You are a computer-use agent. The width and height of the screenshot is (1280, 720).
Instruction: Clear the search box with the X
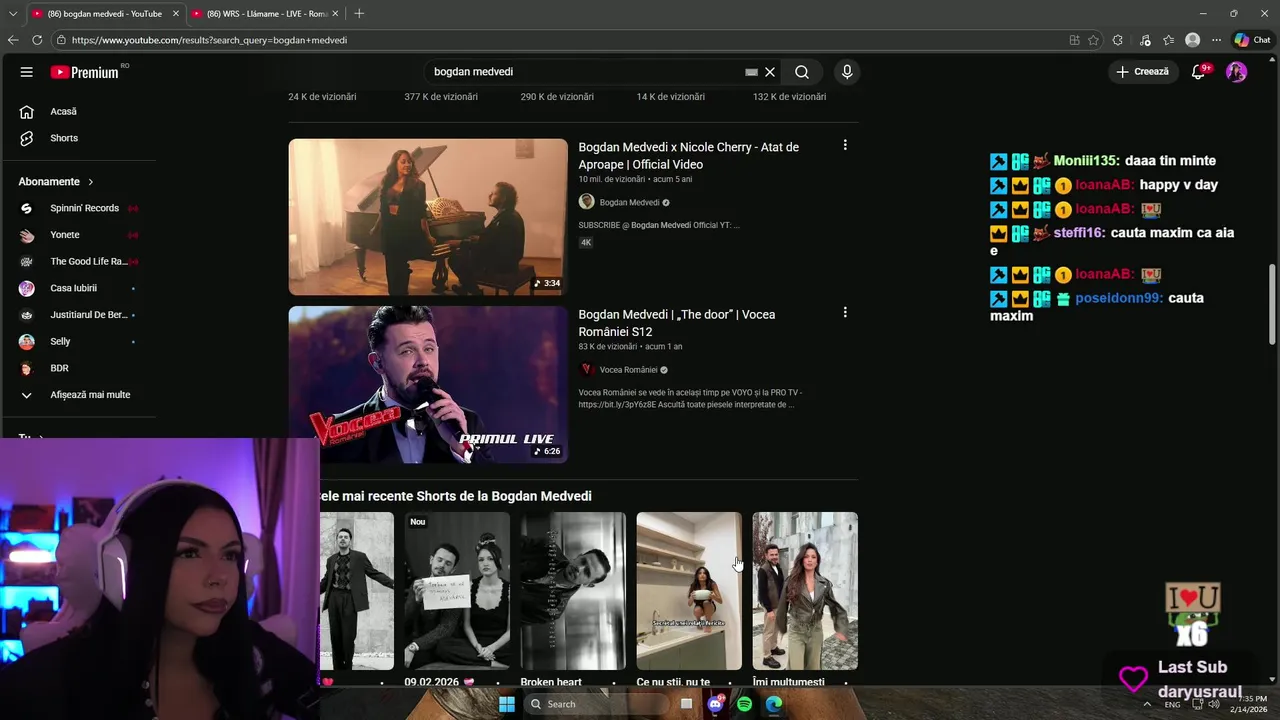click(x=770, y=72)
